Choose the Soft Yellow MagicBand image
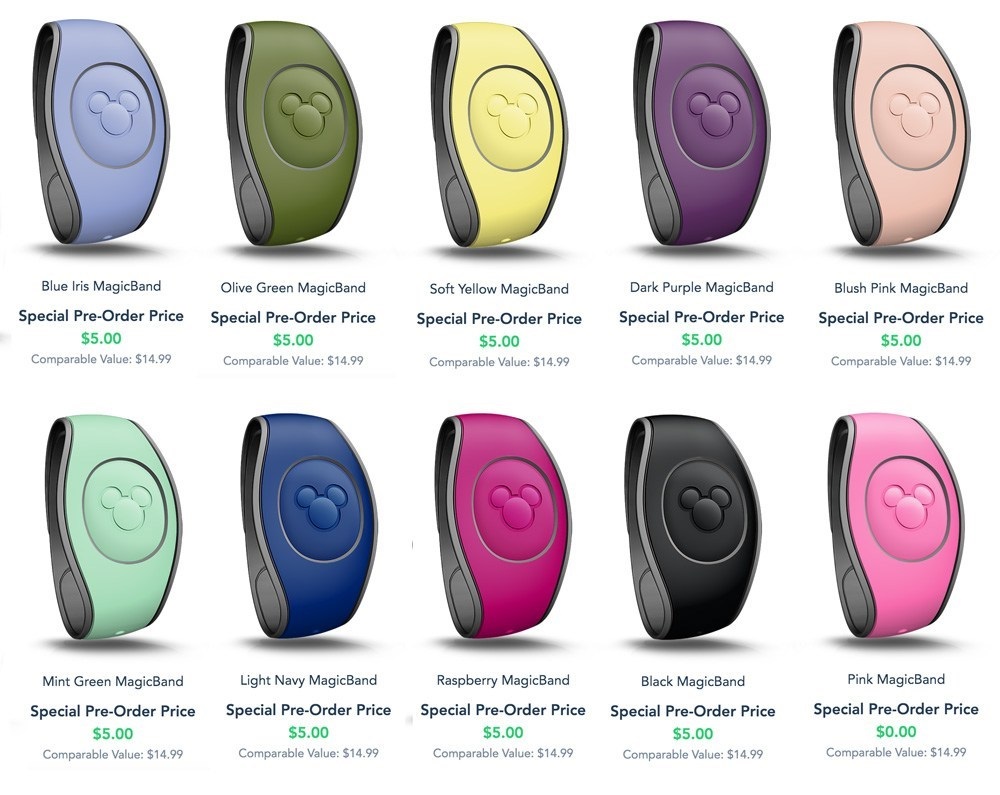1000x795 pixels. [499, 135]
